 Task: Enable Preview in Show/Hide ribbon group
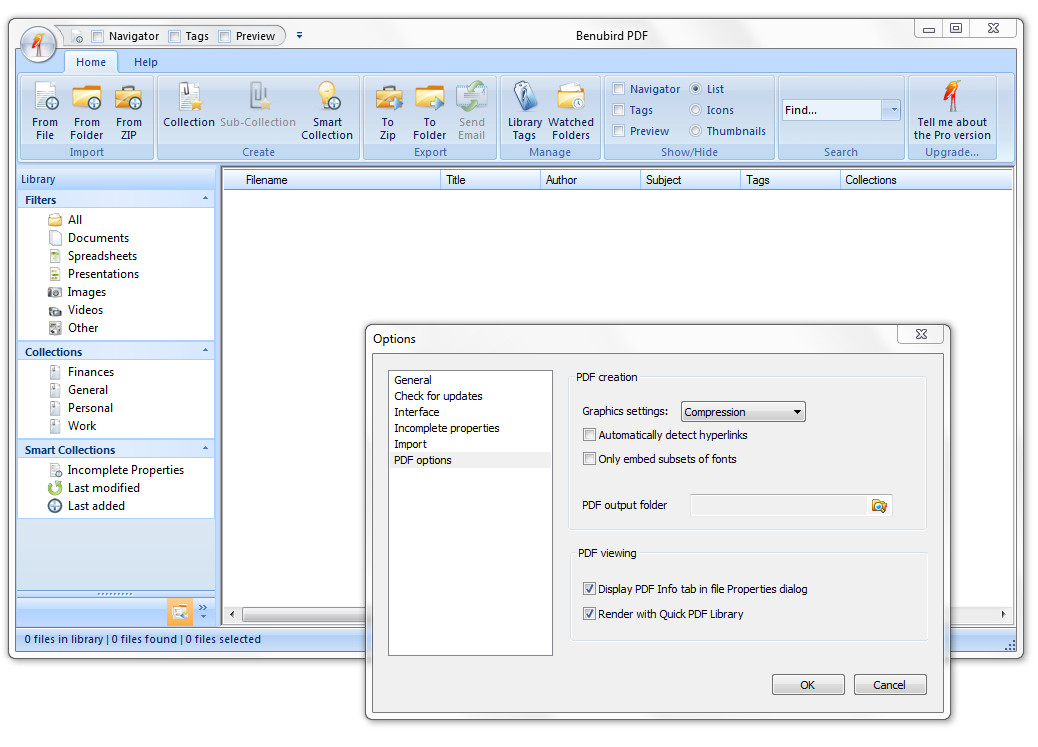coord(618,131)
